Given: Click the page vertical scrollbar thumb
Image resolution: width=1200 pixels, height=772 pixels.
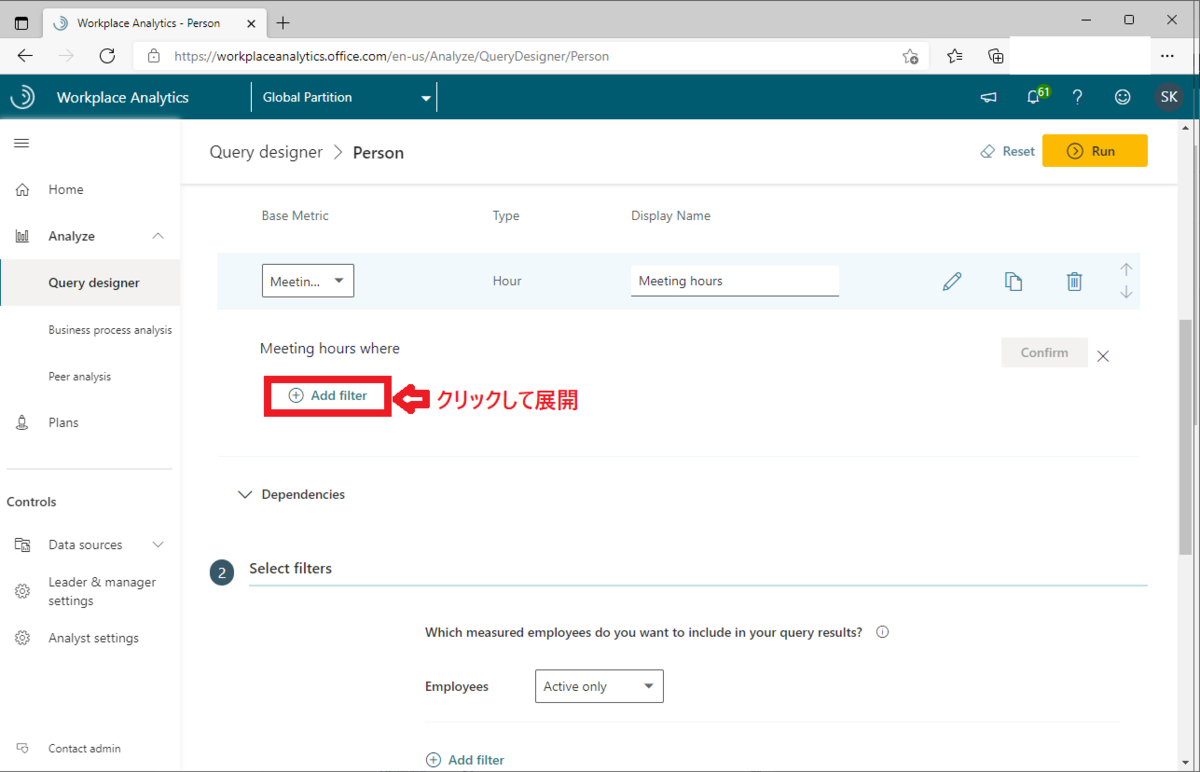Looking at the screenshot, I should coord(1186,437).
